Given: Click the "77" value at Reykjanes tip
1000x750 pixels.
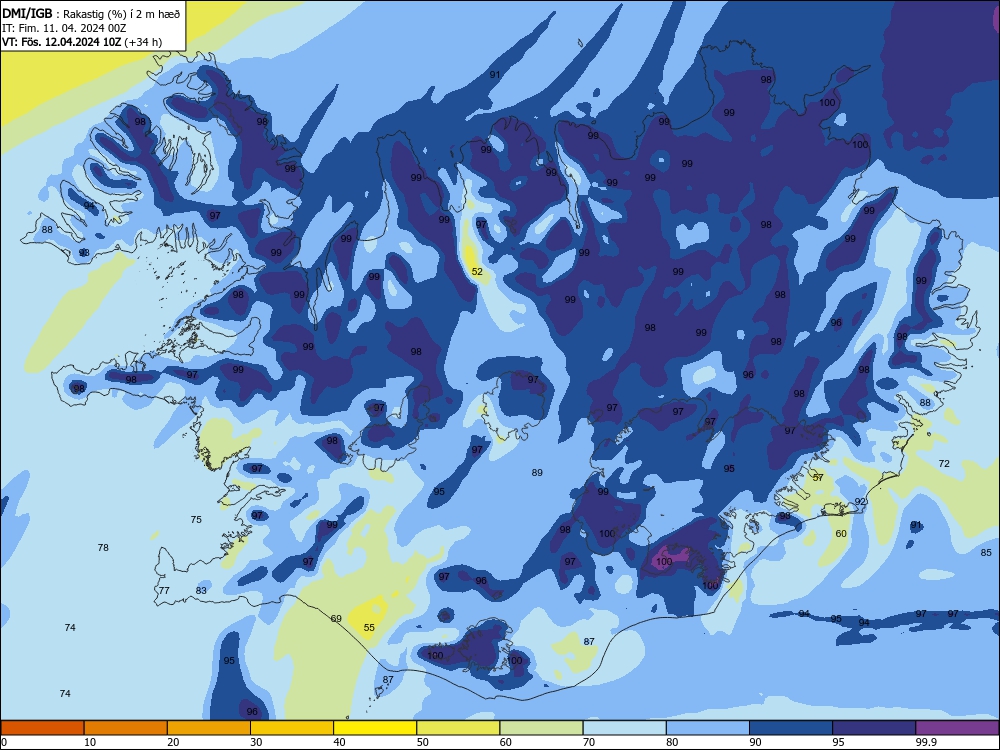Looking at the screenshot, I should (x=164, y=591).
